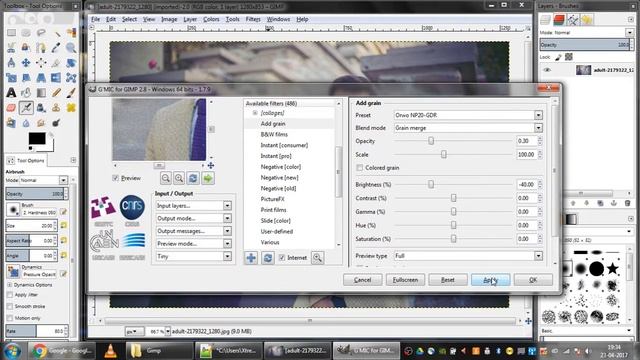Select the Clone stamp tool
The image size is (640, 360).
pyautogui.click(x=56, y=108)
